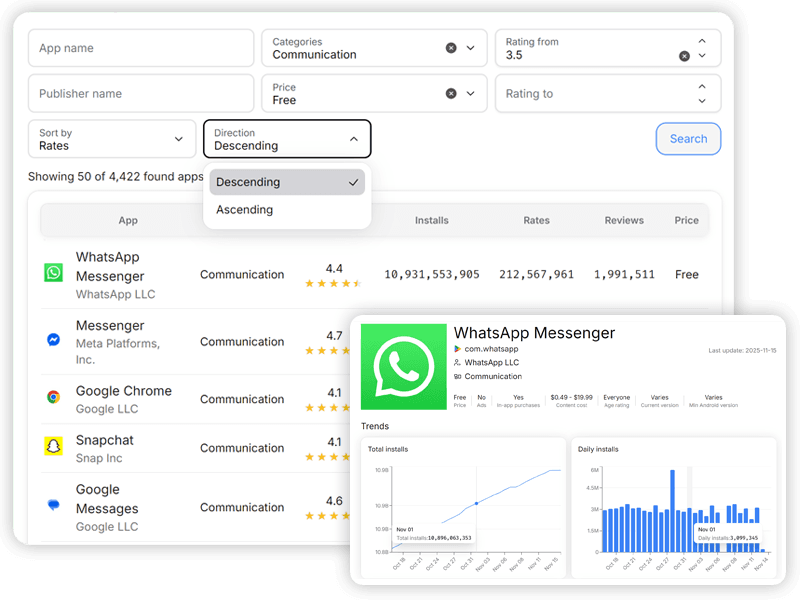Click the Snapchat ghost app icon

pos(53,446)
